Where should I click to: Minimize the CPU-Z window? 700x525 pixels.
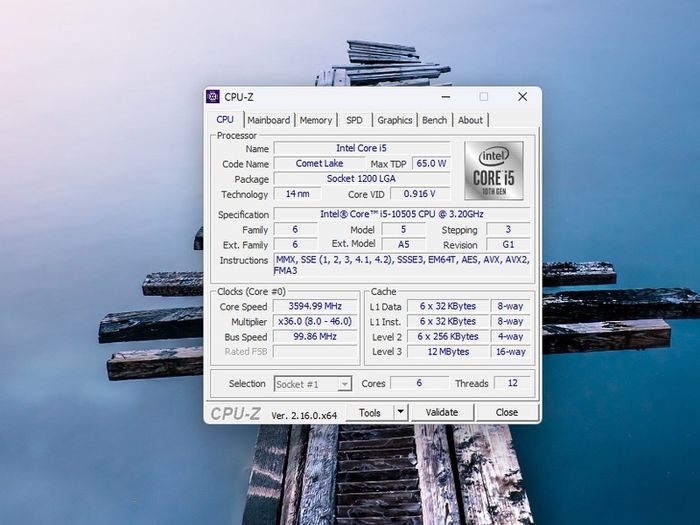tap(446, 97)
